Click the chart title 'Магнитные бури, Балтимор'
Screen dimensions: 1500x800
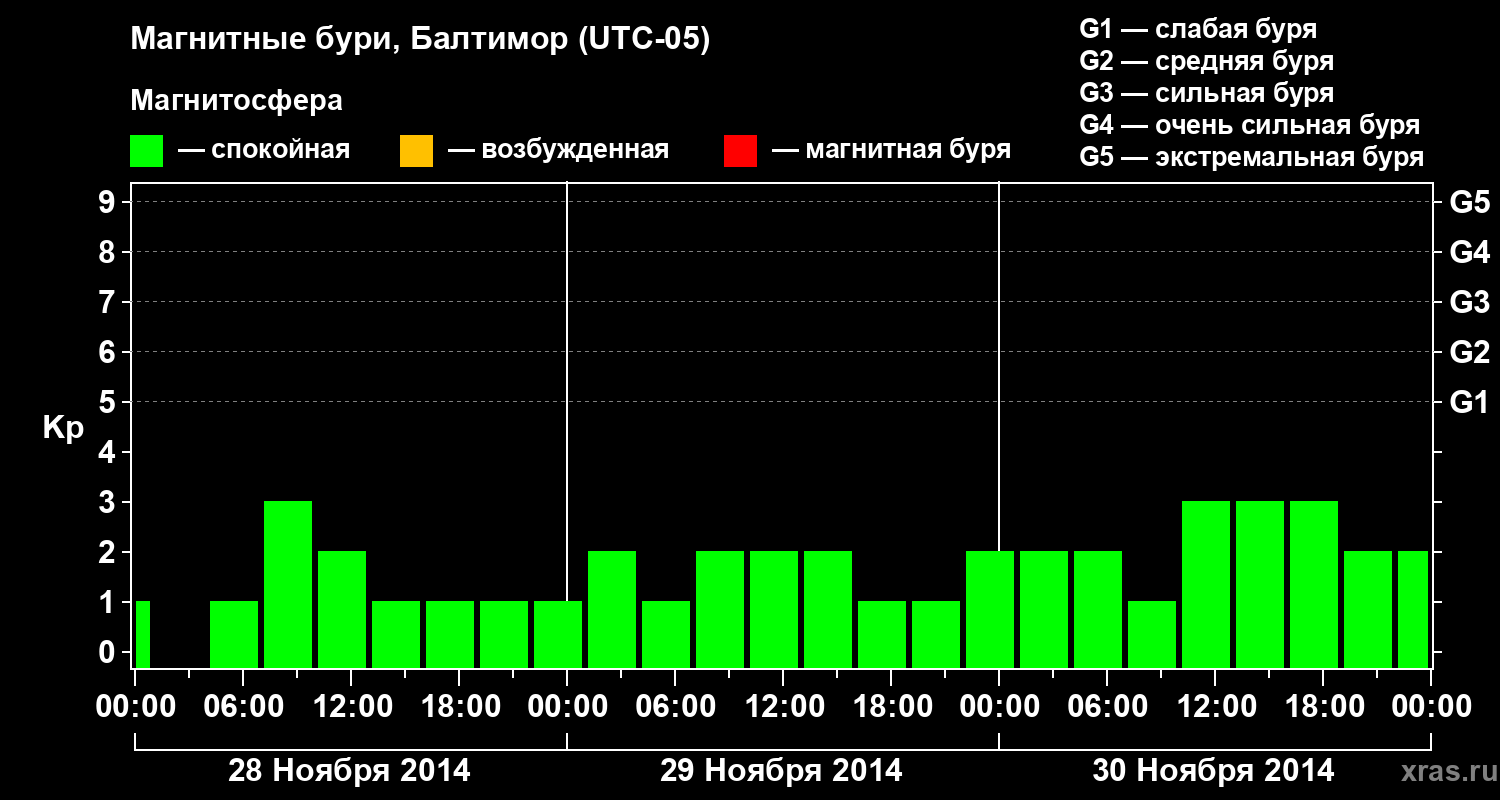(350, 41)
